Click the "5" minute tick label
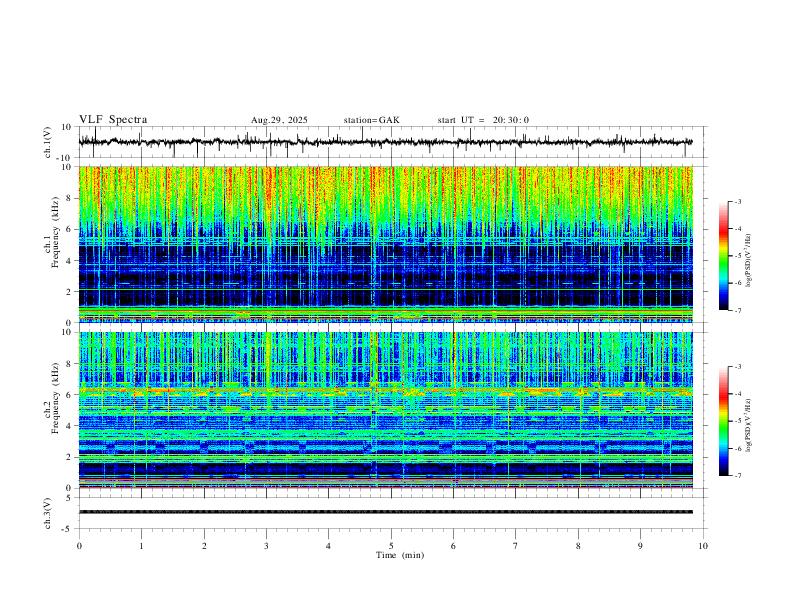Viewport: 792px width, 612px height. click(391, 546)
